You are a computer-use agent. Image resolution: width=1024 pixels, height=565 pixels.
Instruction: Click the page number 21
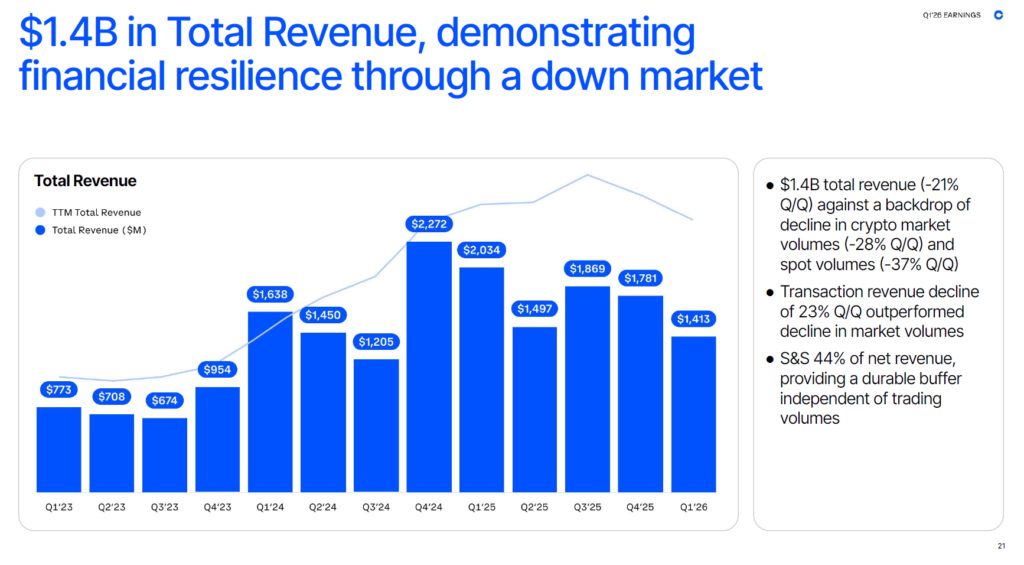1001,545
